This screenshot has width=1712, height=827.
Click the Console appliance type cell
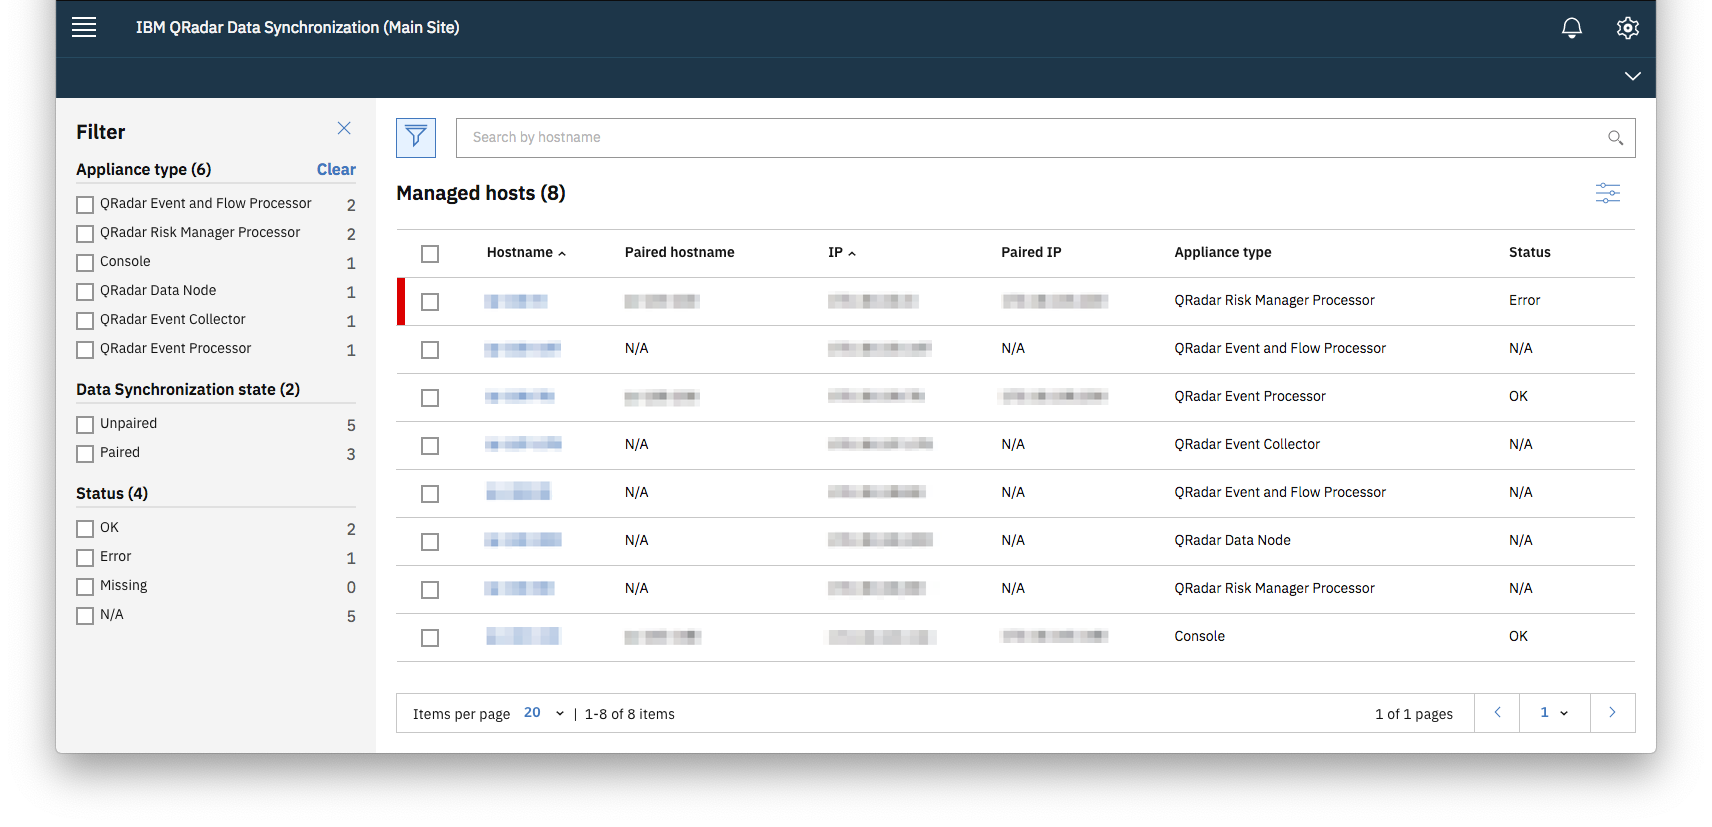1199,637
